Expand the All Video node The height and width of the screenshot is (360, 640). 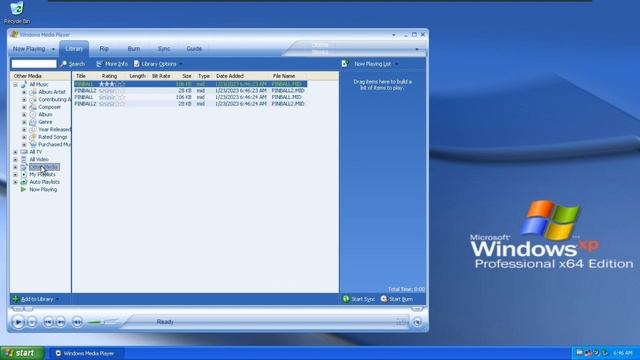click(16, 160)
